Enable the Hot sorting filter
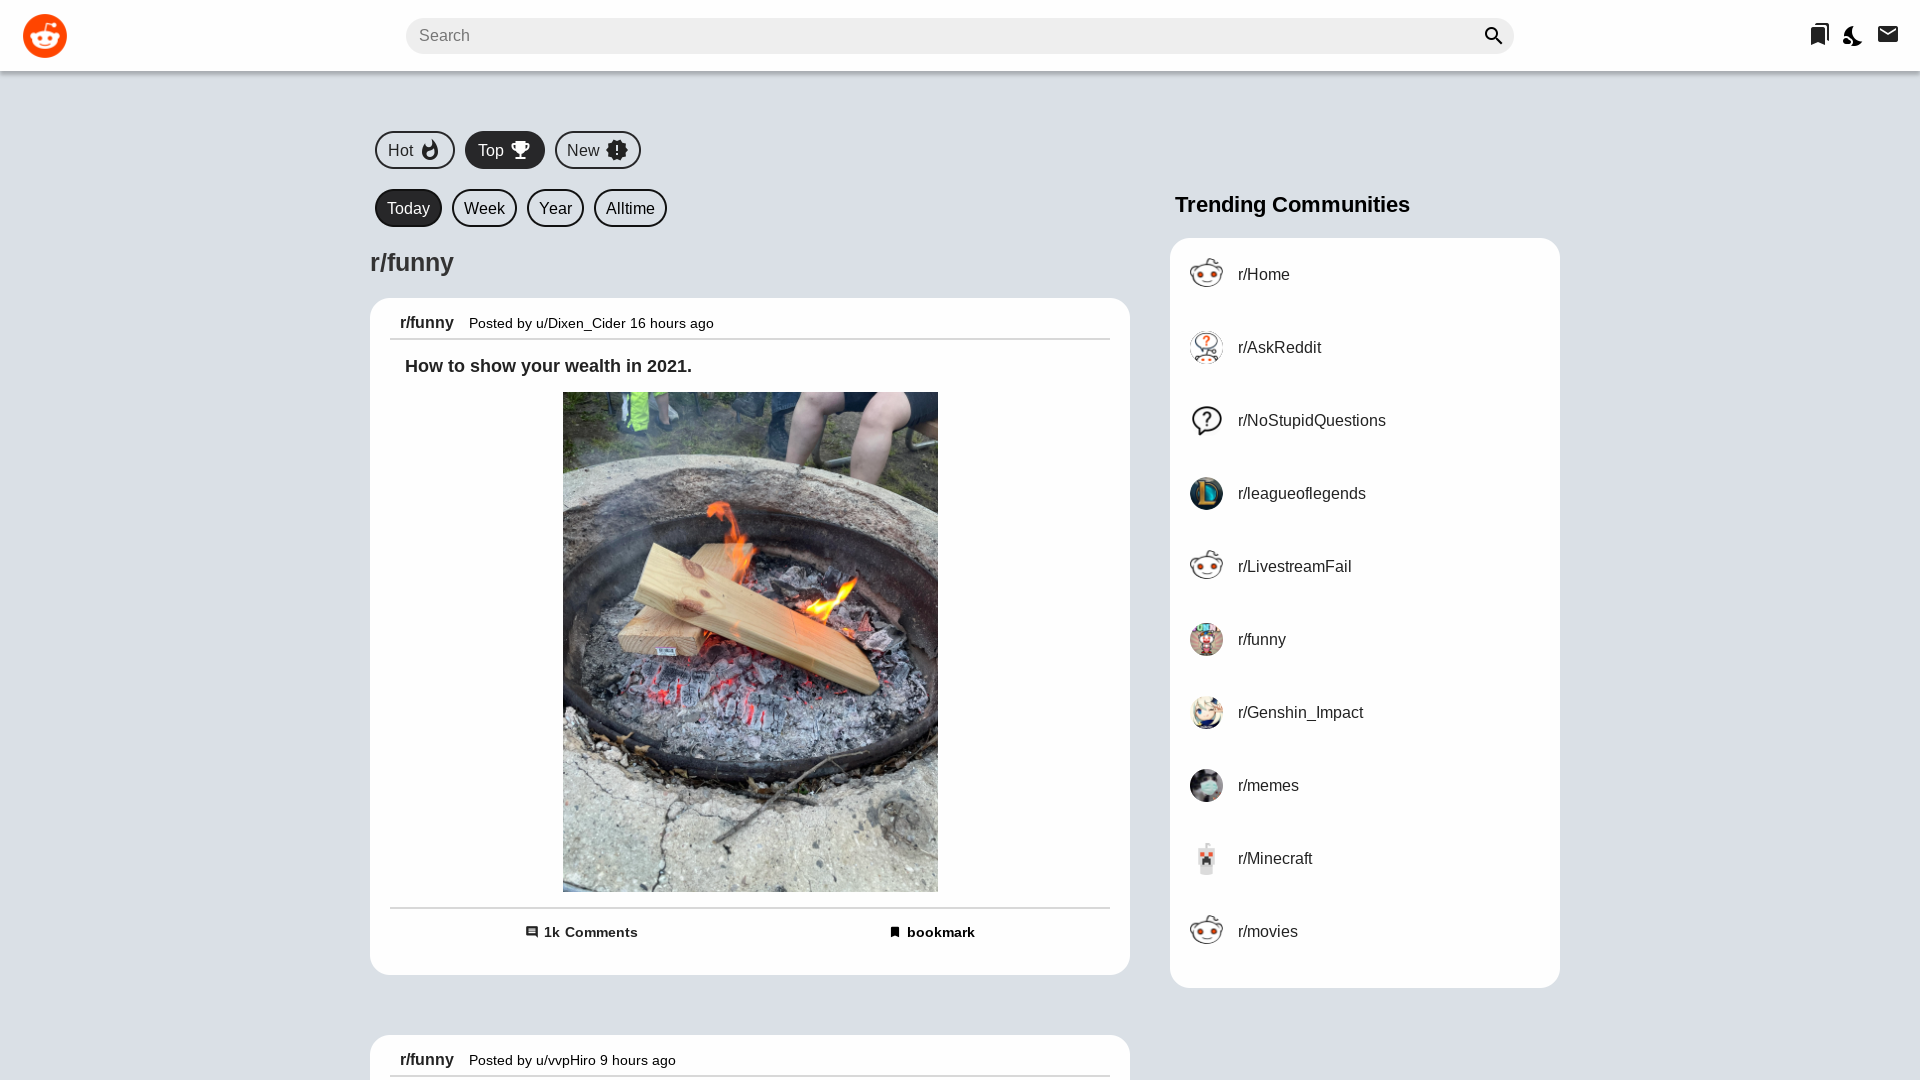 414,150
